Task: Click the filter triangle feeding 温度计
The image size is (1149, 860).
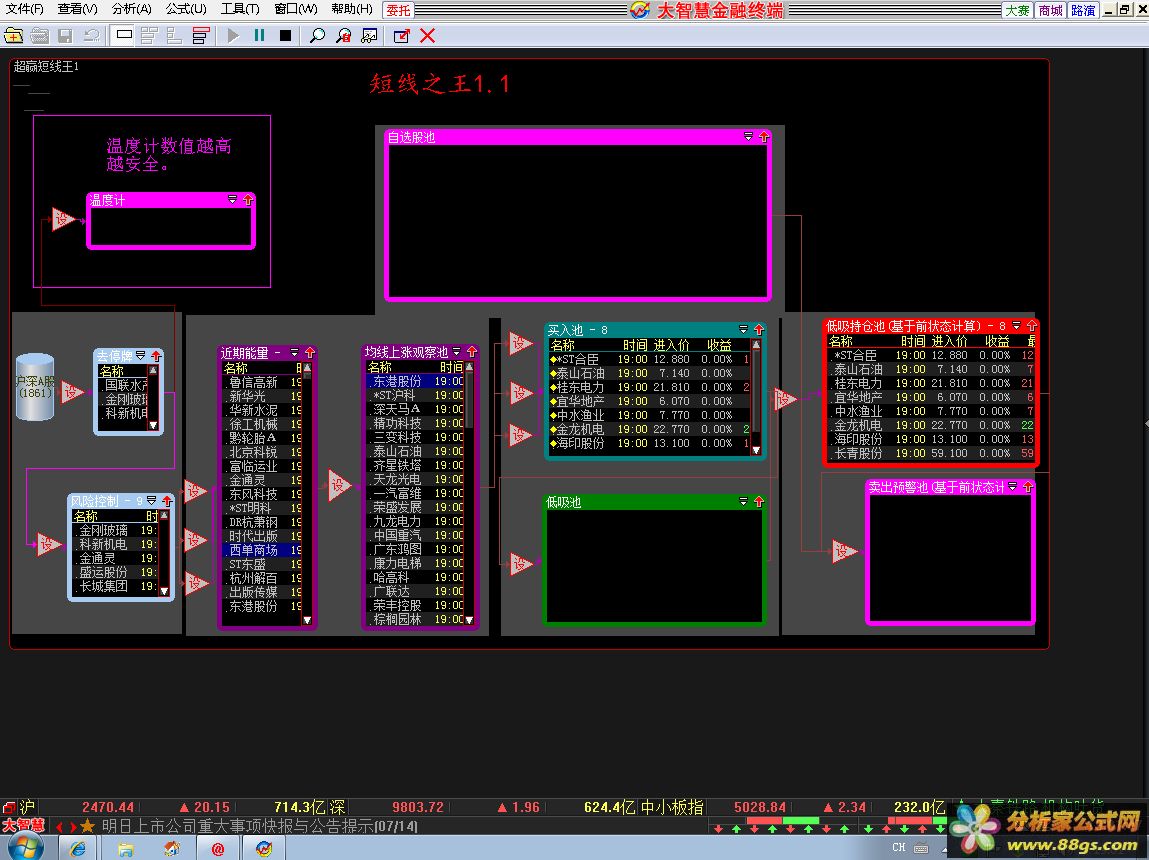Action: pos(63,219)
